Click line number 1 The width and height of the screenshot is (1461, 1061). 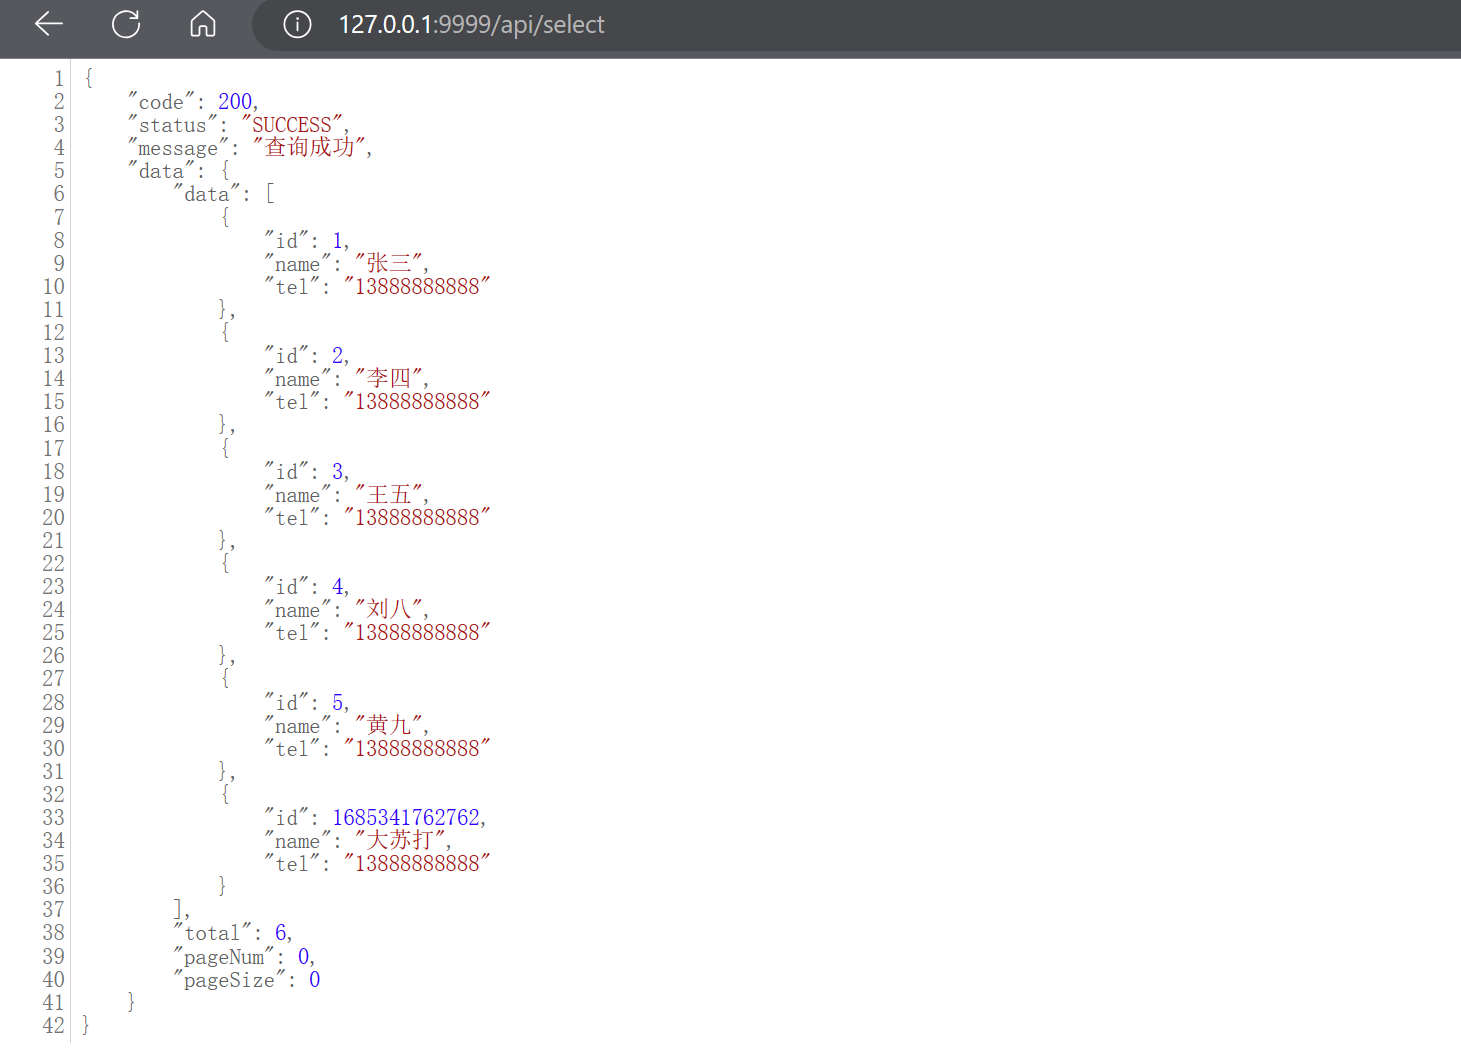pyautogui.click(x=59, y=79)
